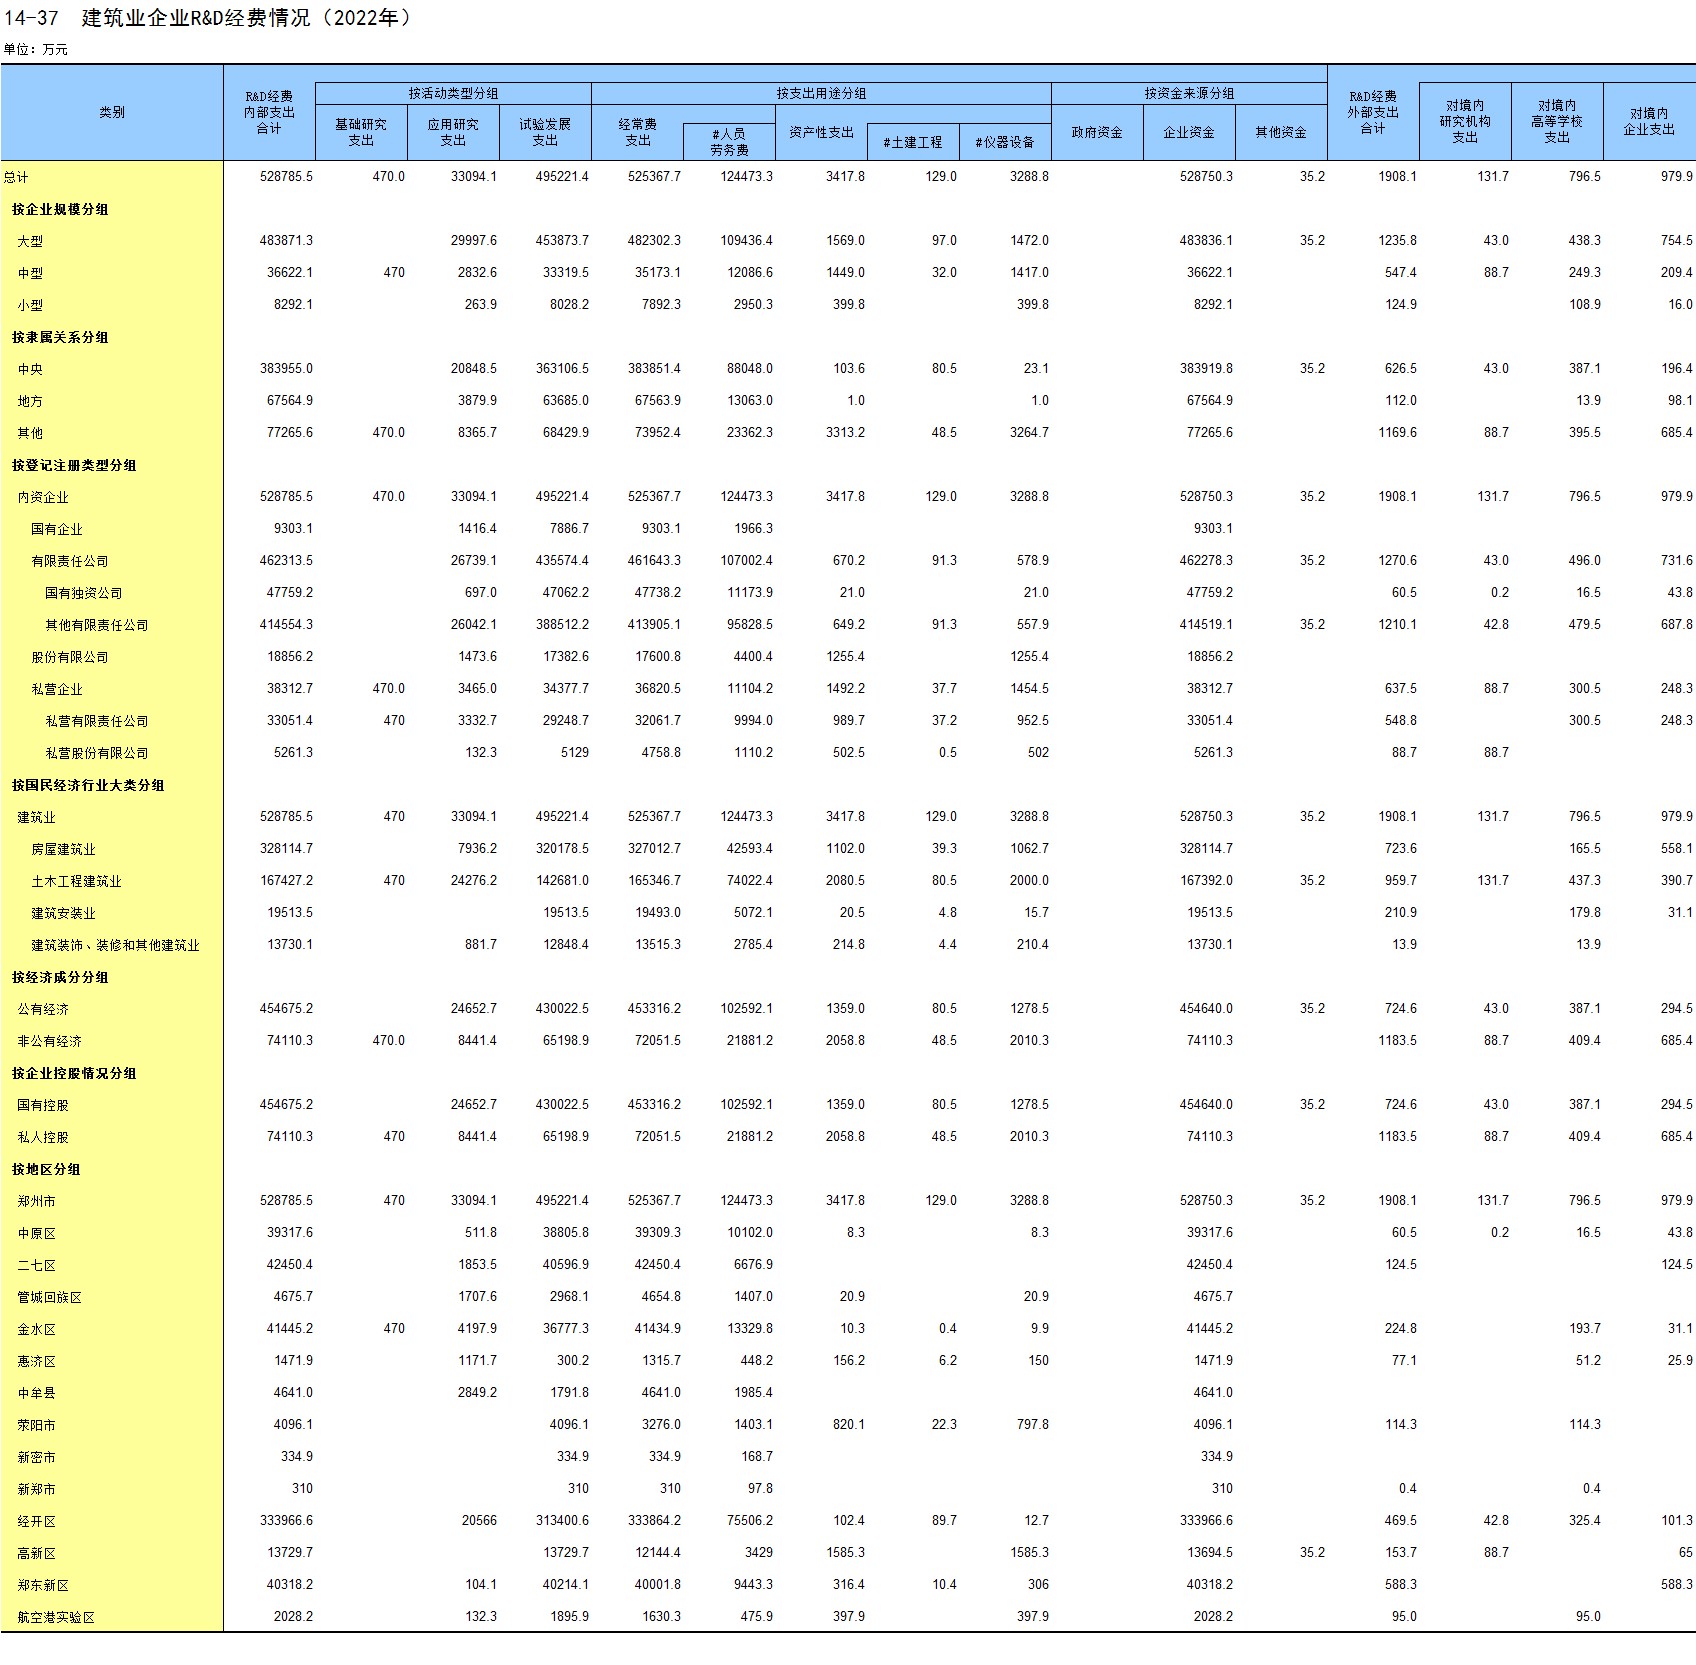1696x1665 pixels.
Task: Select the 按地区分组 section heading
Action: pos(46,1169)
